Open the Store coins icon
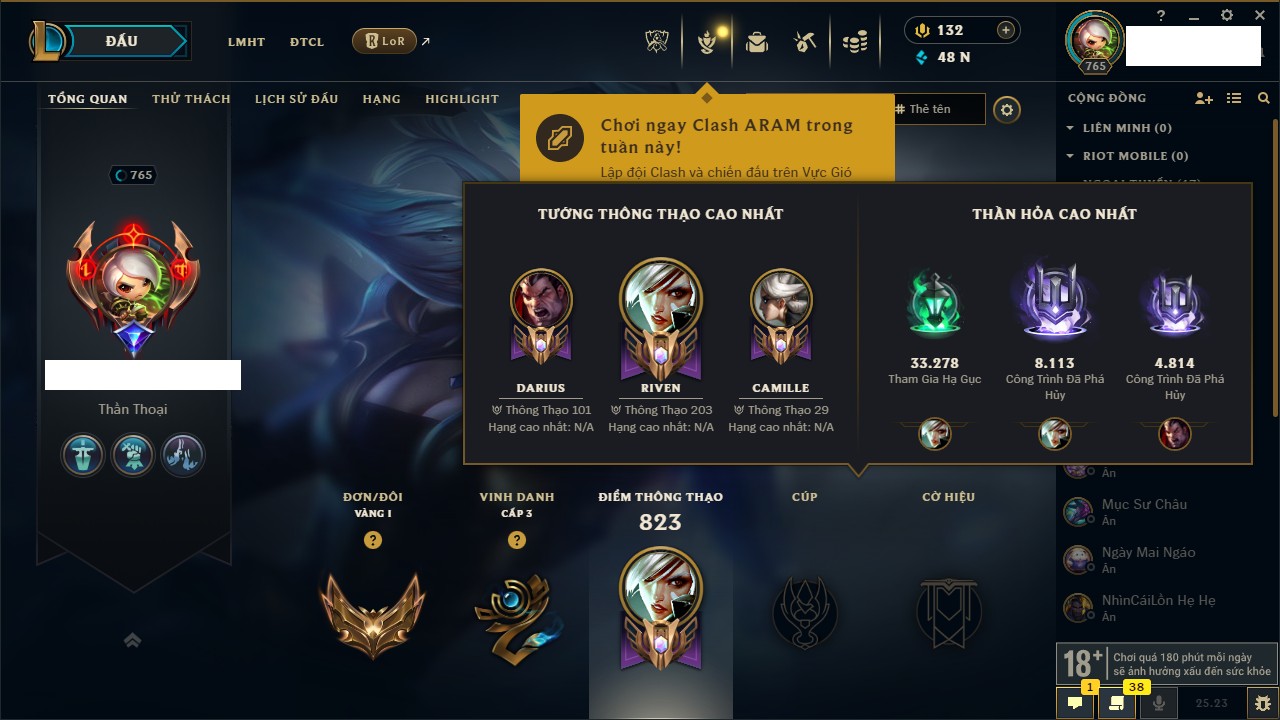 [854, 42]
